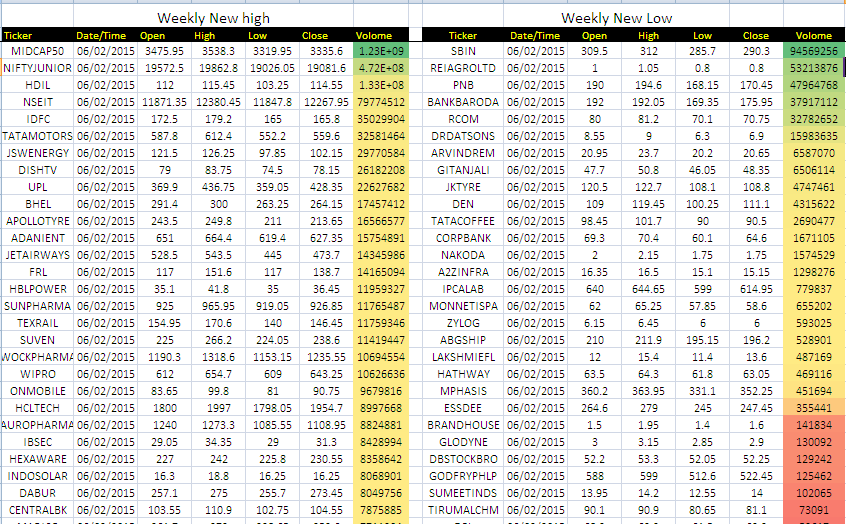Click FRL high value 151.6

pos(219,272)
